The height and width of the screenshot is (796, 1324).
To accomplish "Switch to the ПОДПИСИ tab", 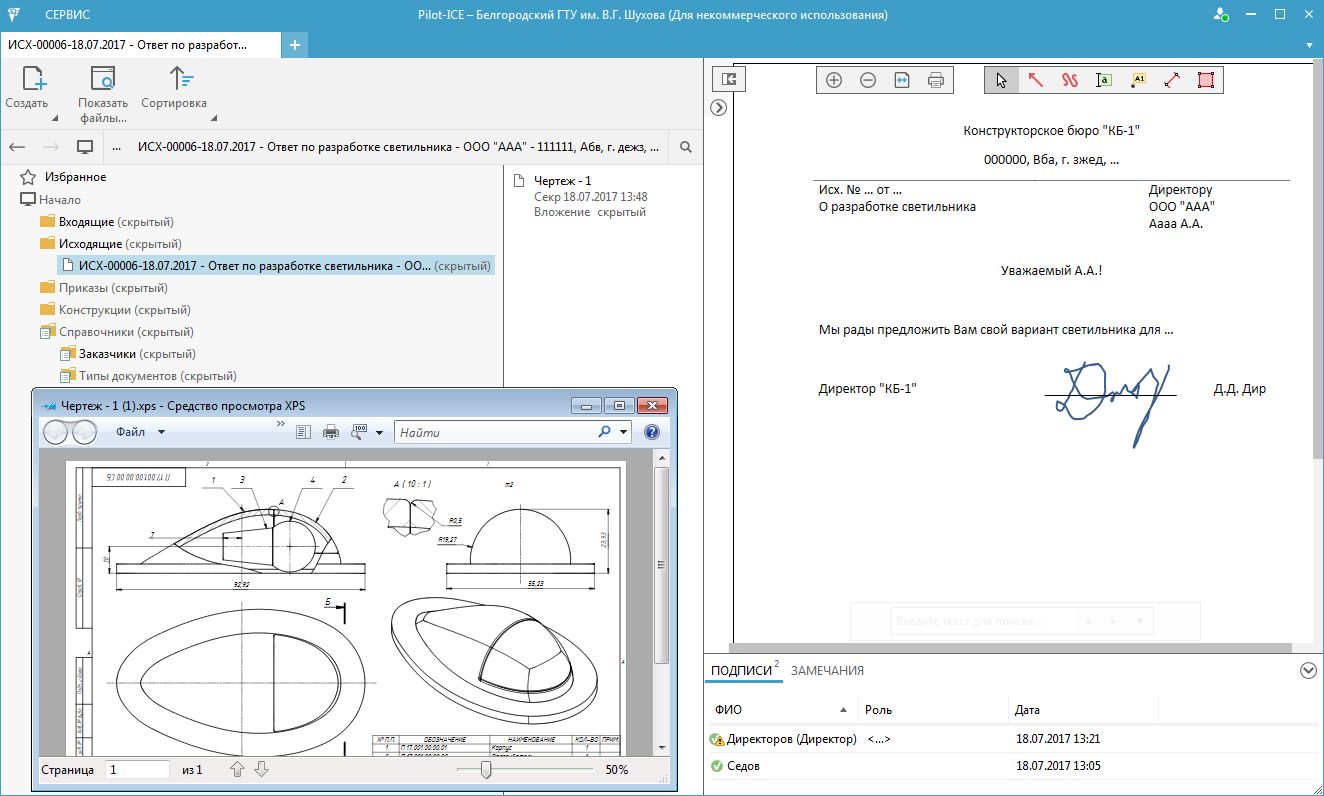I will (x=741, y=671).
